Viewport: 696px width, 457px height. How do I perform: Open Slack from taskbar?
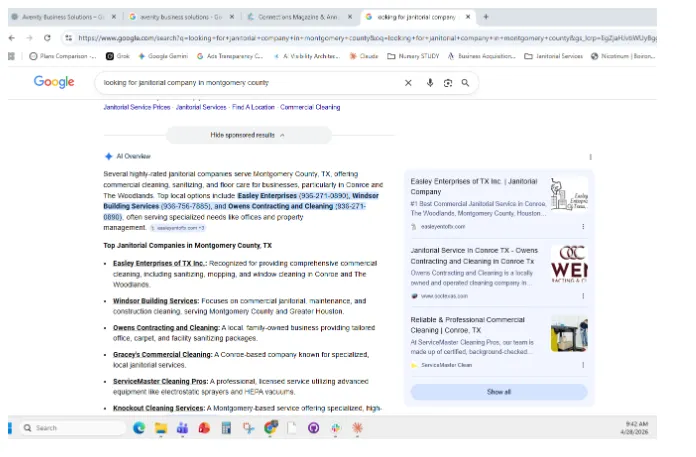click(x=336, y=428)
